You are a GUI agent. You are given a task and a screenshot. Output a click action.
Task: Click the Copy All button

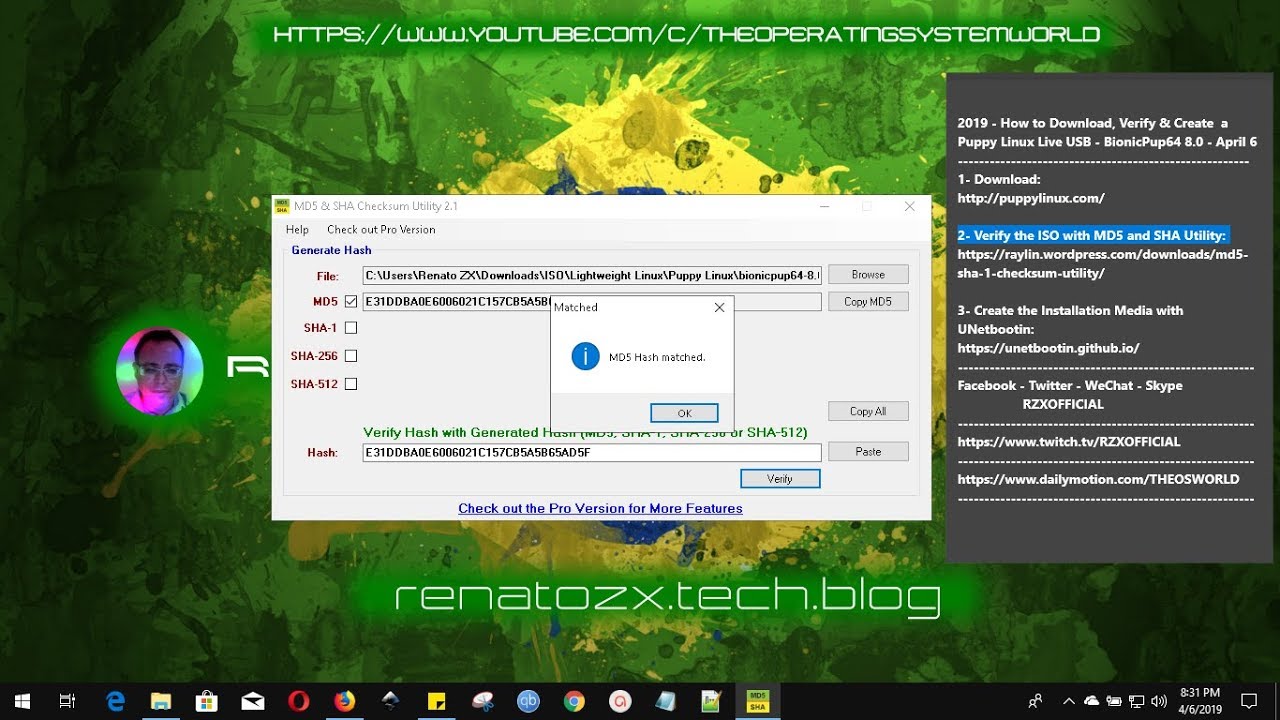click(x=868, y=411)
